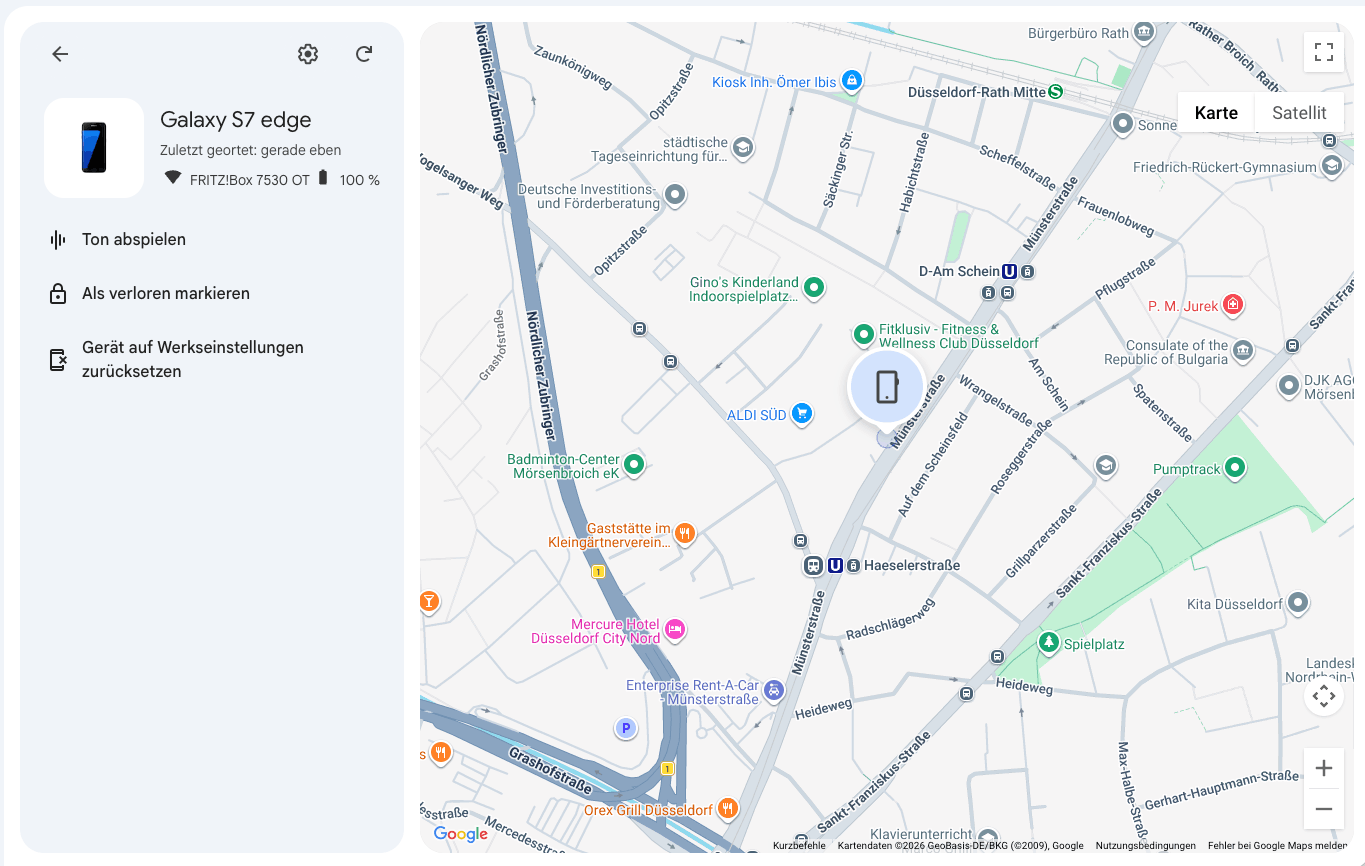Image resolution: width=1365 pixels, height=866 pixels.
Task: Play sound via Ton abspielen label
Action: [x=134, y=240]
